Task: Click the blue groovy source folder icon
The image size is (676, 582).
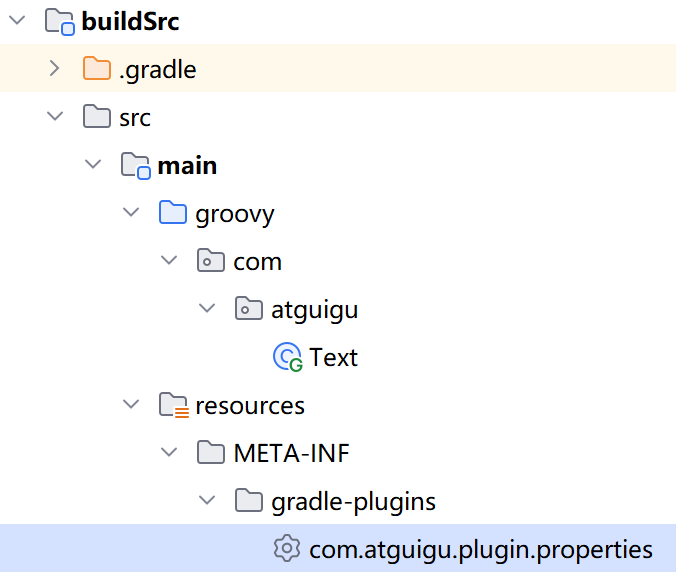Action: point(173,213)
